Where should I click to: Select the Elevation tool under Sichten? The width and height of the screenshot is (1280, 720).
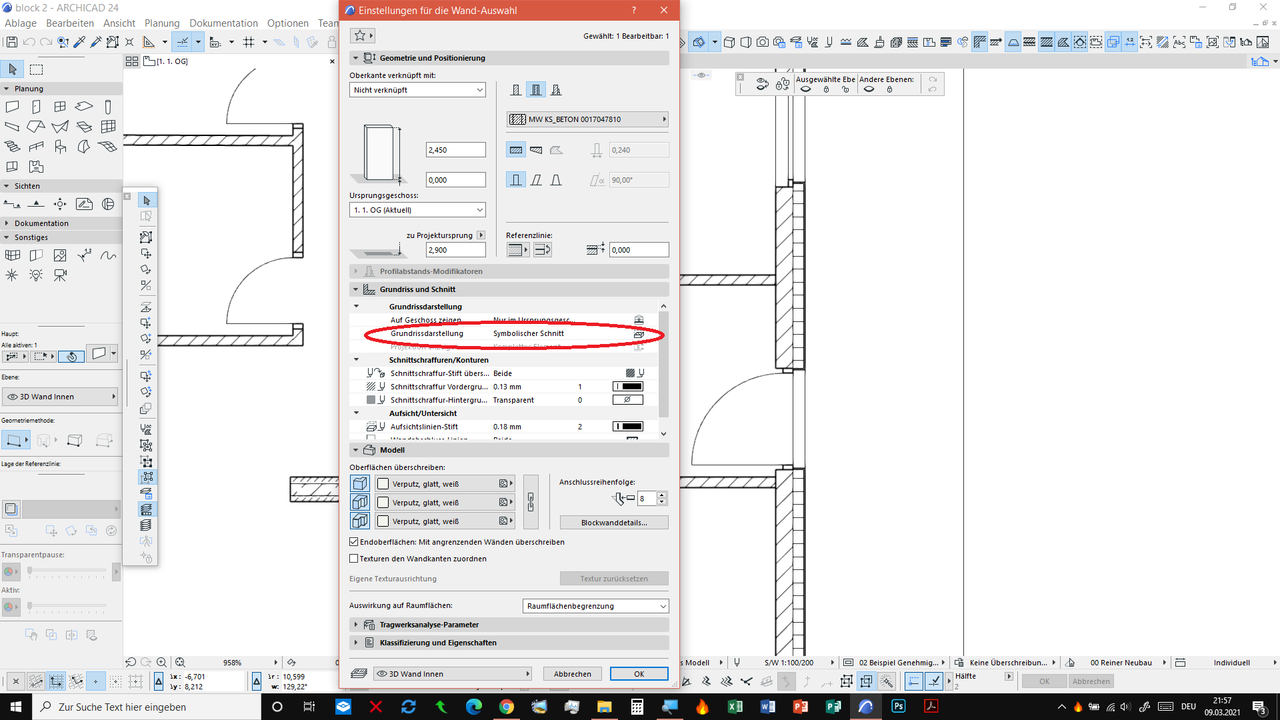tap(36, 204)
